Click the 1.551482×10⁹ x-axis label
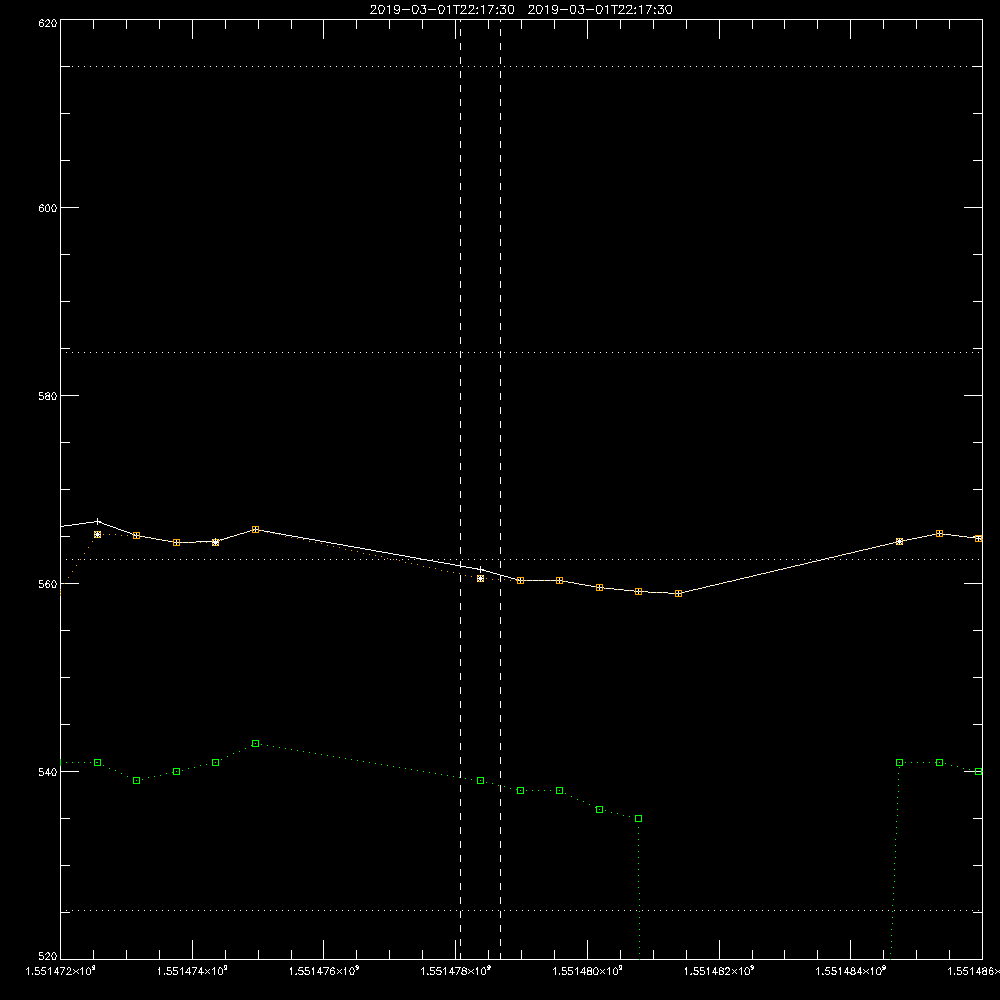This screenshot has width=1000, height=1000. pos(719,971)
